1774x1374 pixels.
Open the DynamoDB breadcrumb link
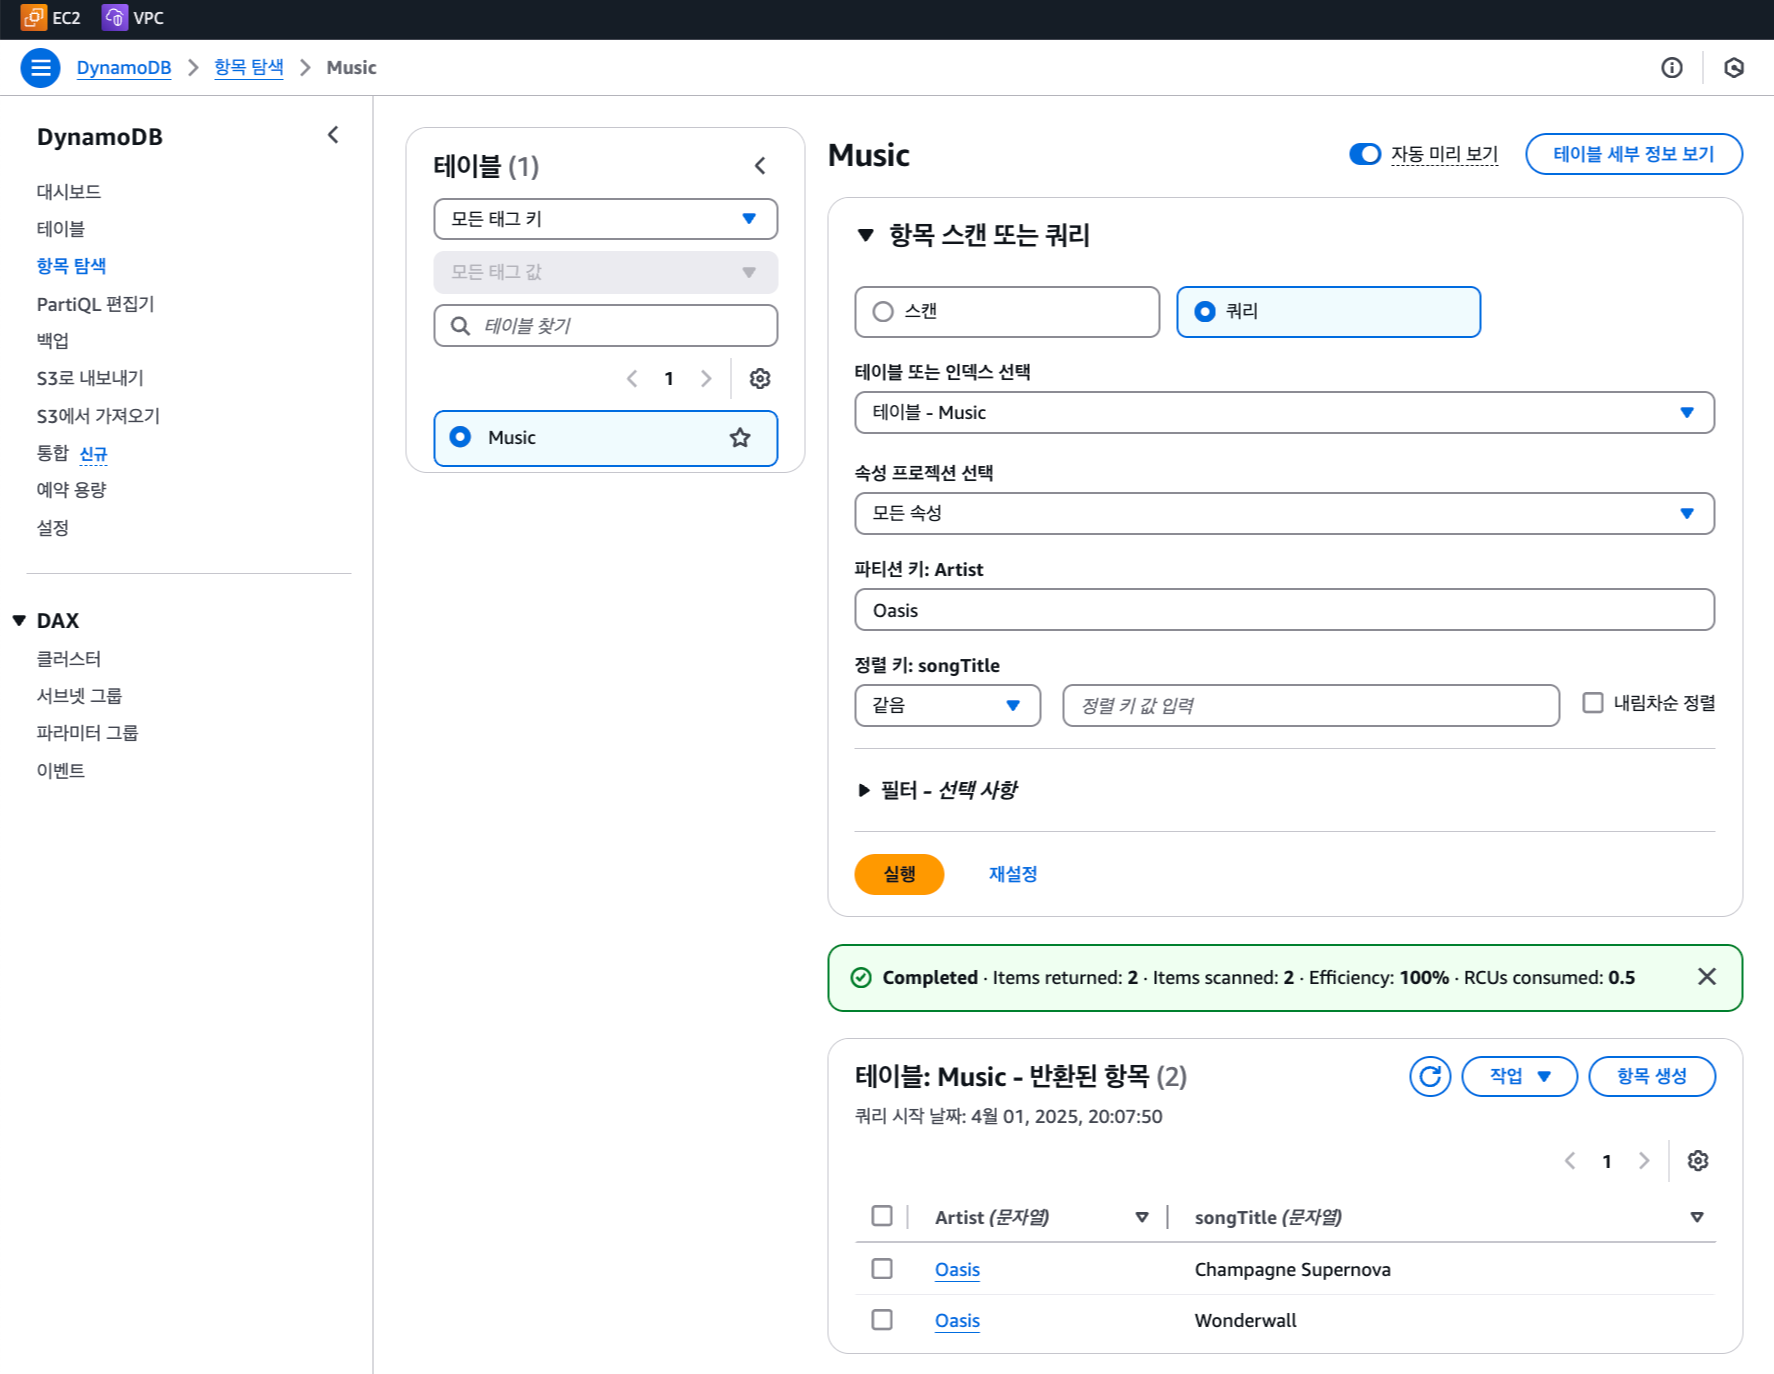[x=124, y=68]
